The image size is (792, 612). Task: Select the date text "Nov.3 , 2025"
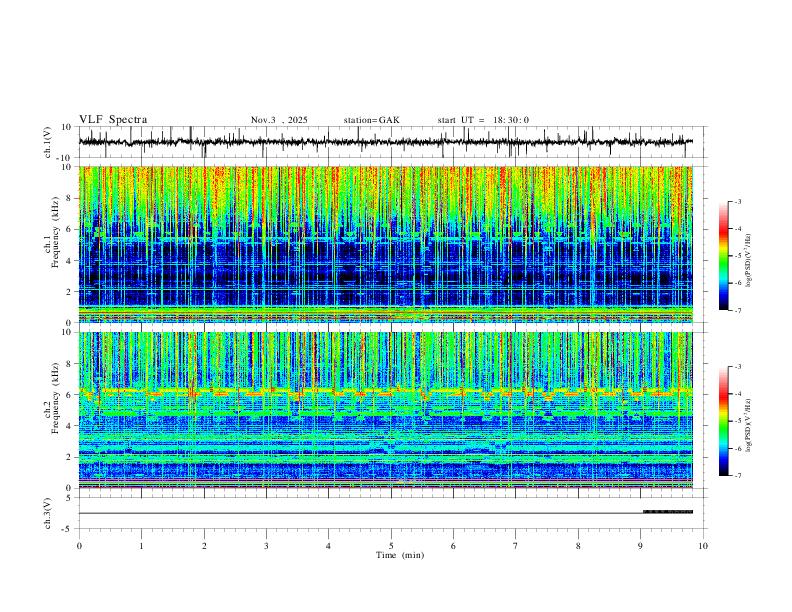click(279, 120)
